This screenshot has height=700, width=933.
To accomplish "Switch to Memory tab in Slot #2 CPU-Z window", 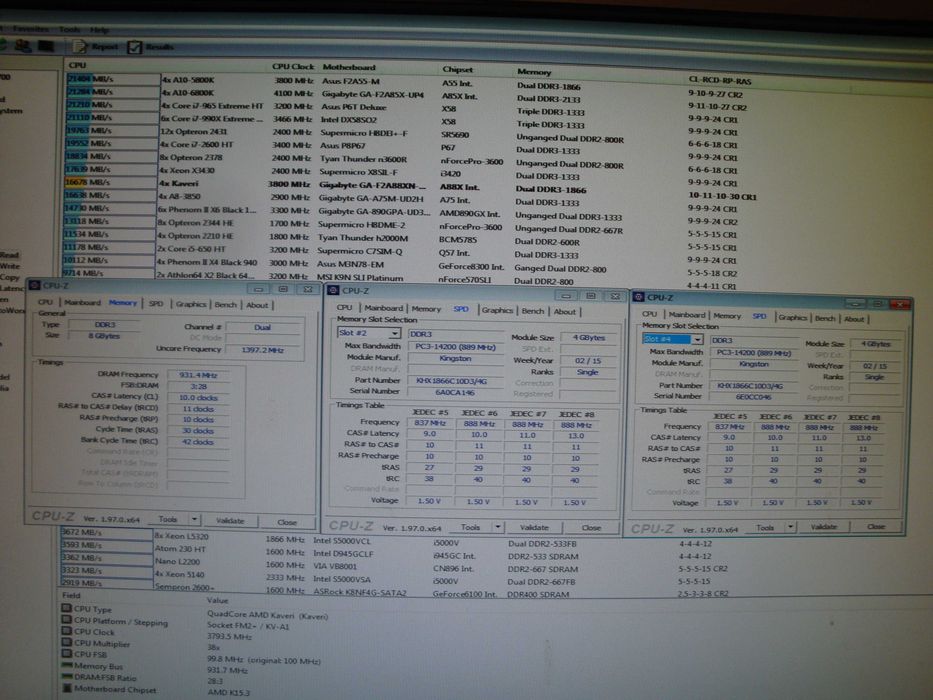I will 426,309.
